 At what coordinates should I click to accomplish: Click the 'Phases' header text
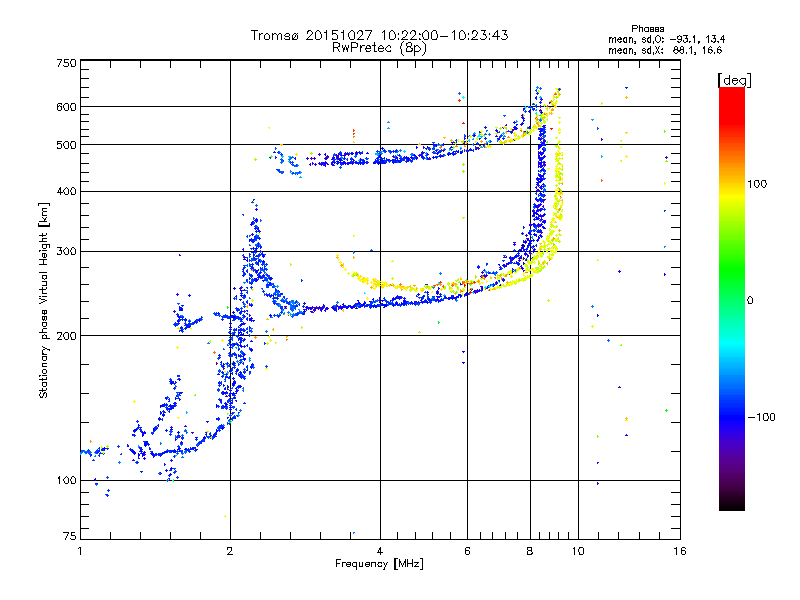pos(647,29)
